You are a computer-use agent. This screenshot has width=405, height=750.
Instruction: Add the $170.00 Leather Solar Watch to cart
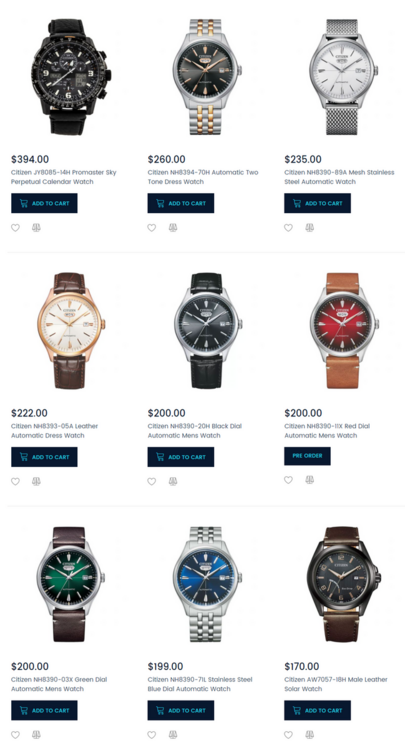pyautogui.click(x=317, y=710)
